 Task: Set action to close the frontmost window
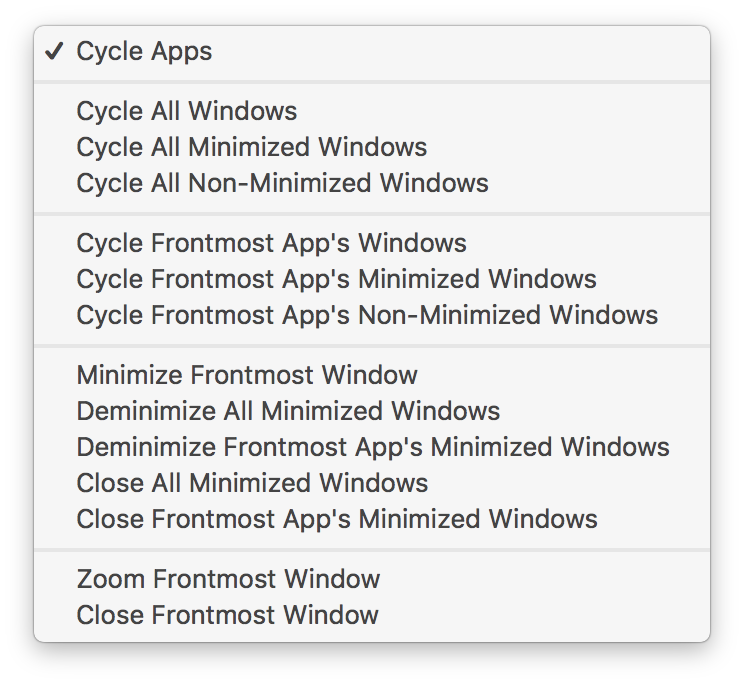[x=227, y=615]
